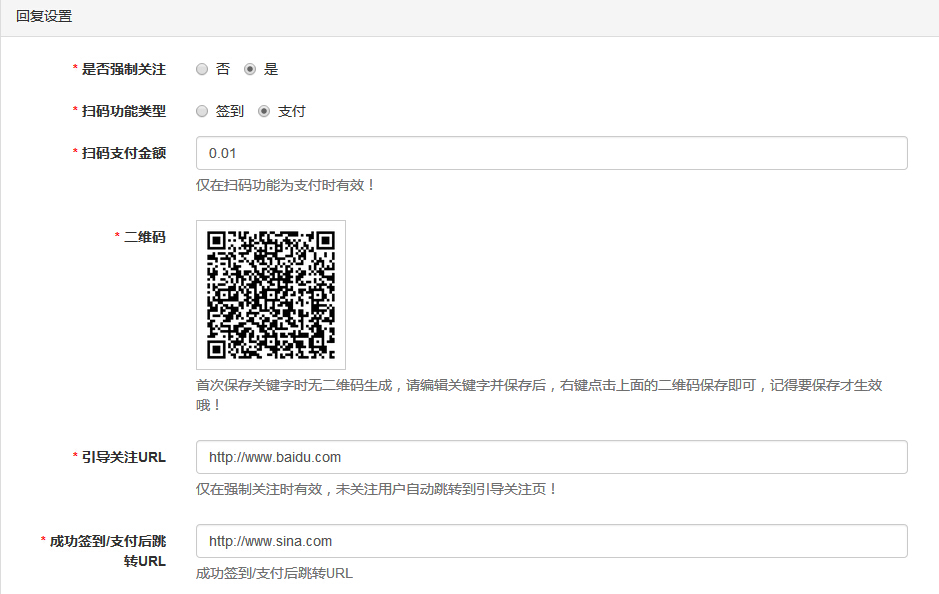Choose 签到 as 扫码功能类型

pos(202,111)
